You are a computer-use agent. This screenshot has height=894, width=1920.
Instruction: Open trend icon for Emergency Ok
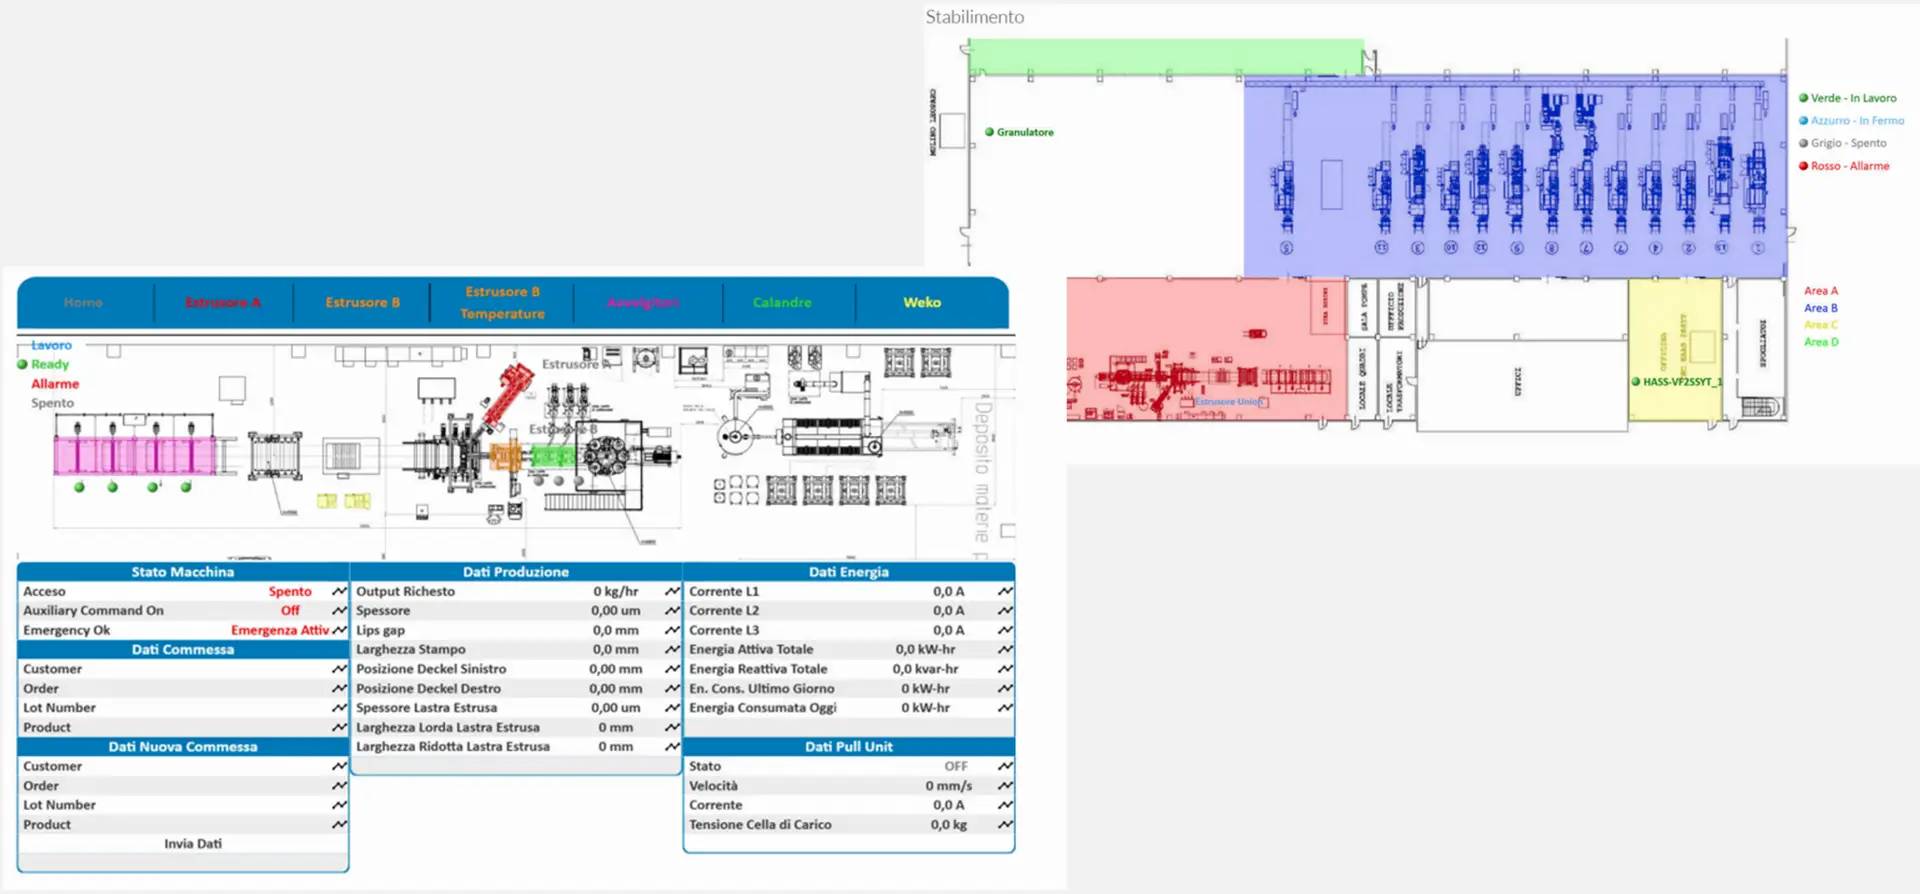click(339, 630)
